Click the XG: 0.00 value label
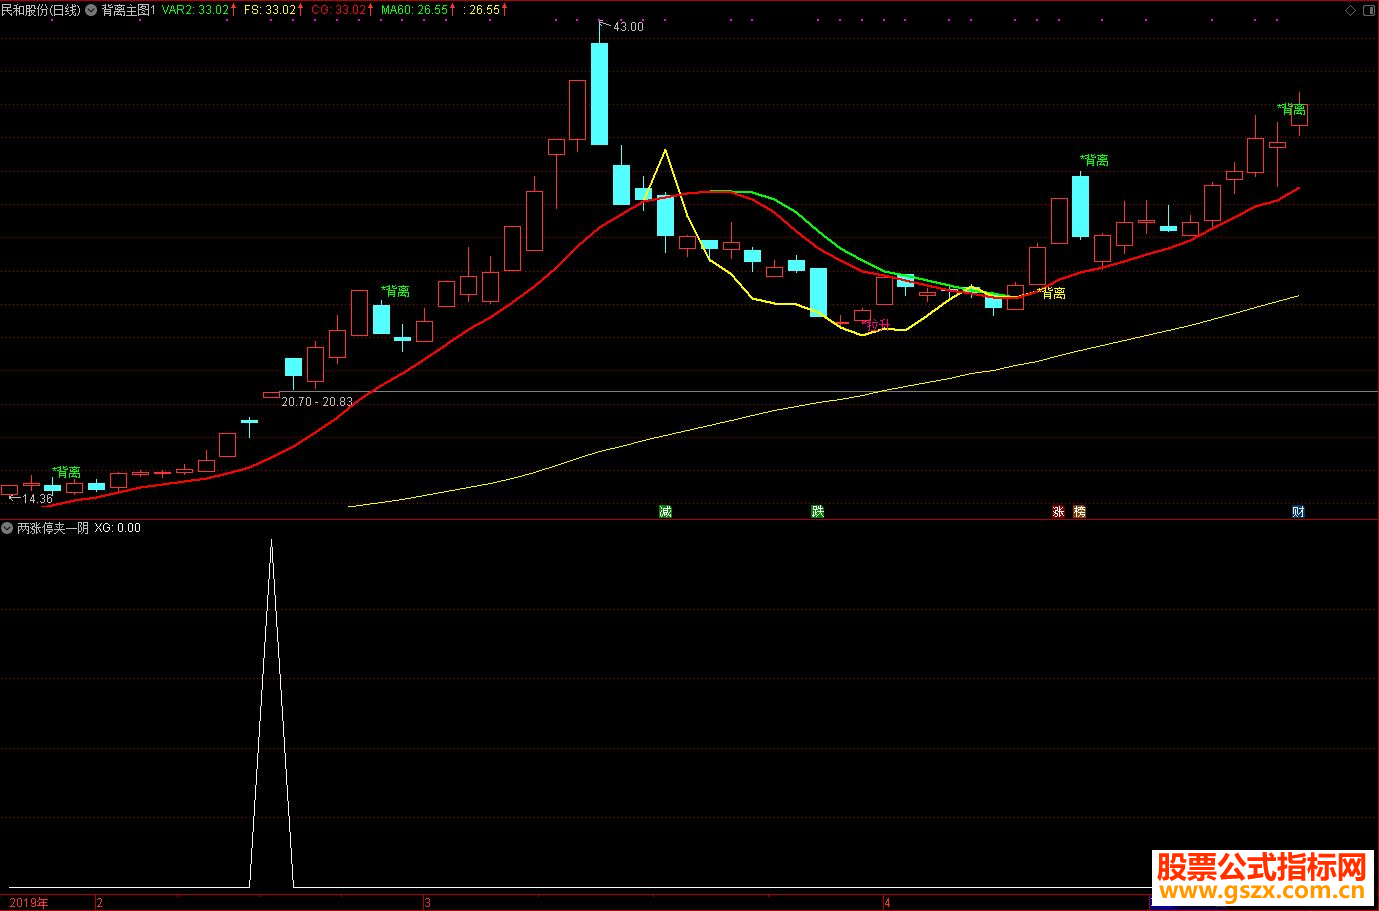Screen dimensions: 1379x911 [x=118, y=528]
